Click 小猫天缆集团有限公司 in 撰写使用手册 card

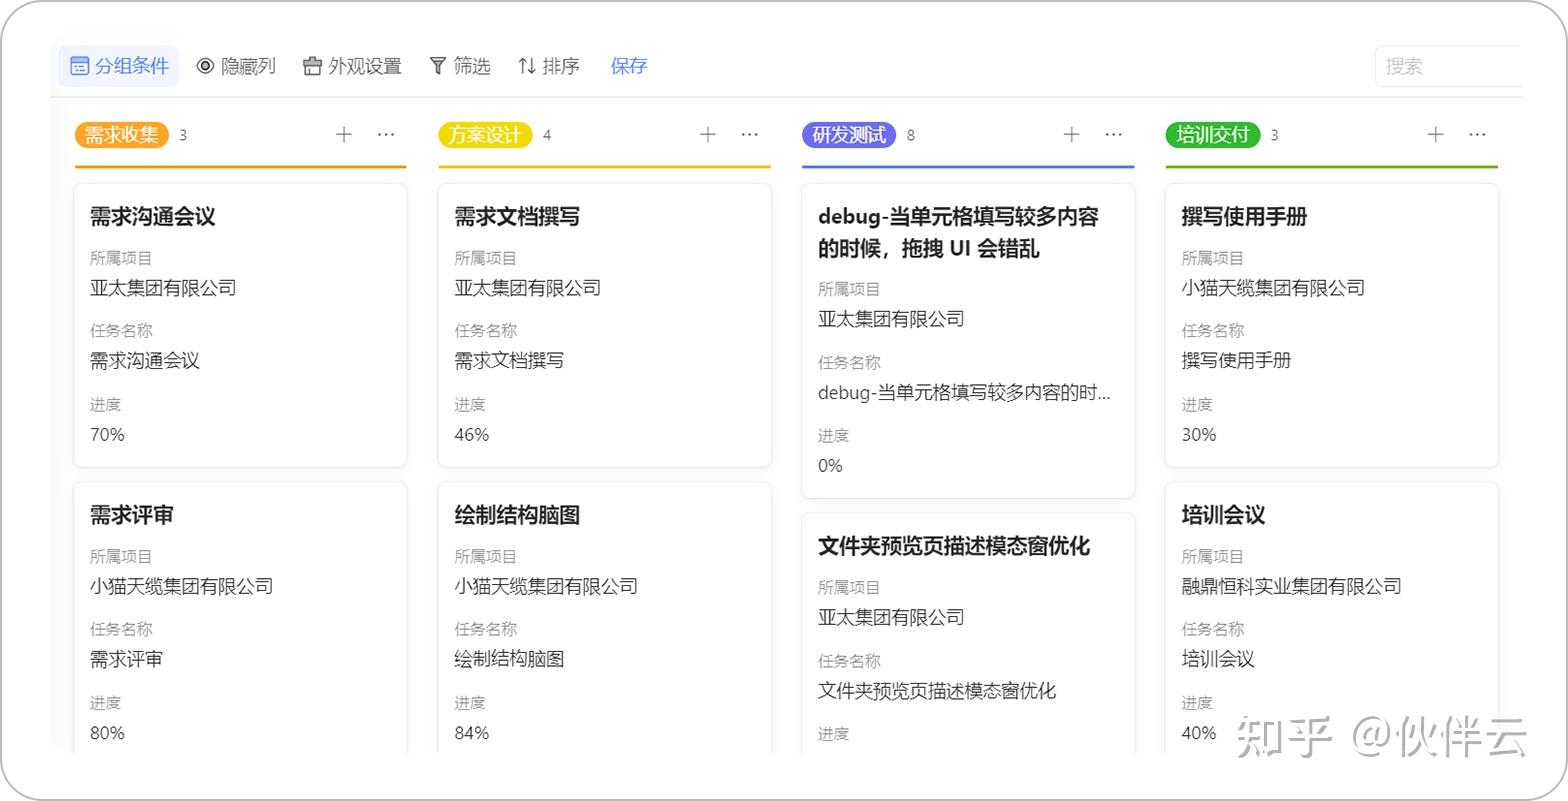pos(1273,288)
